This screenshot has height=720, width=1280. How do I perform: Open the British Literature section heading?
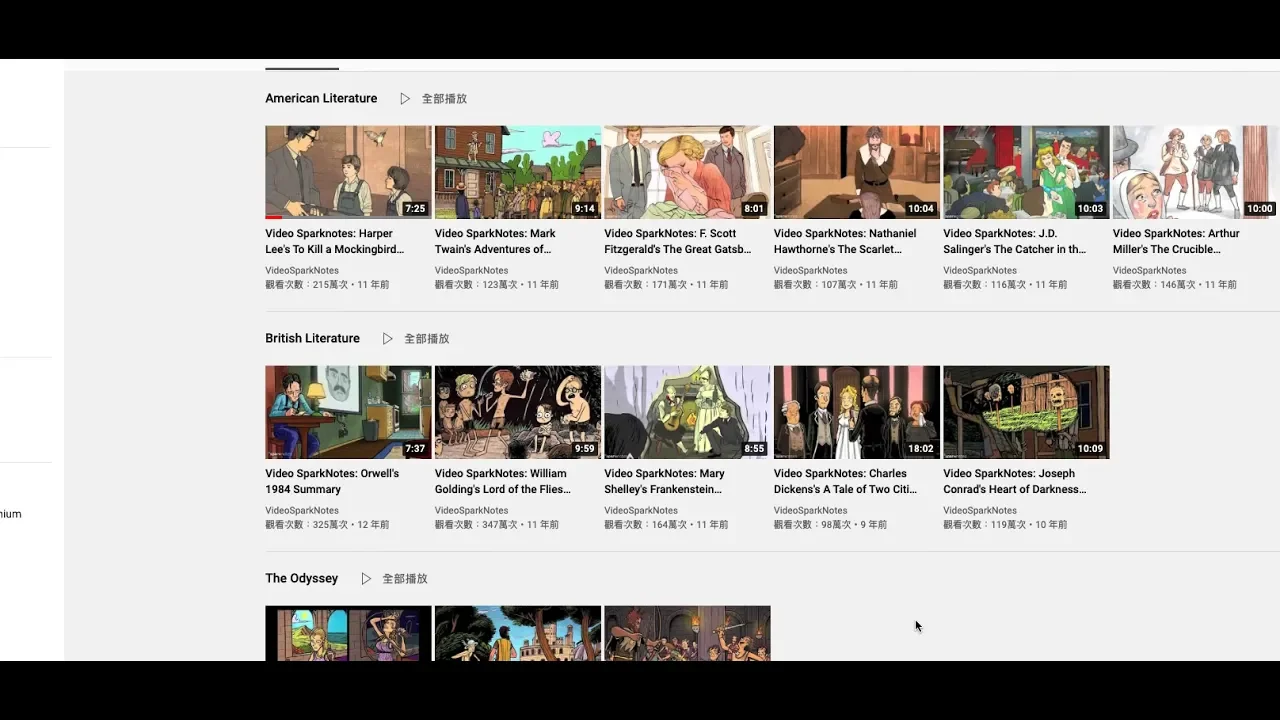point(312,339)
